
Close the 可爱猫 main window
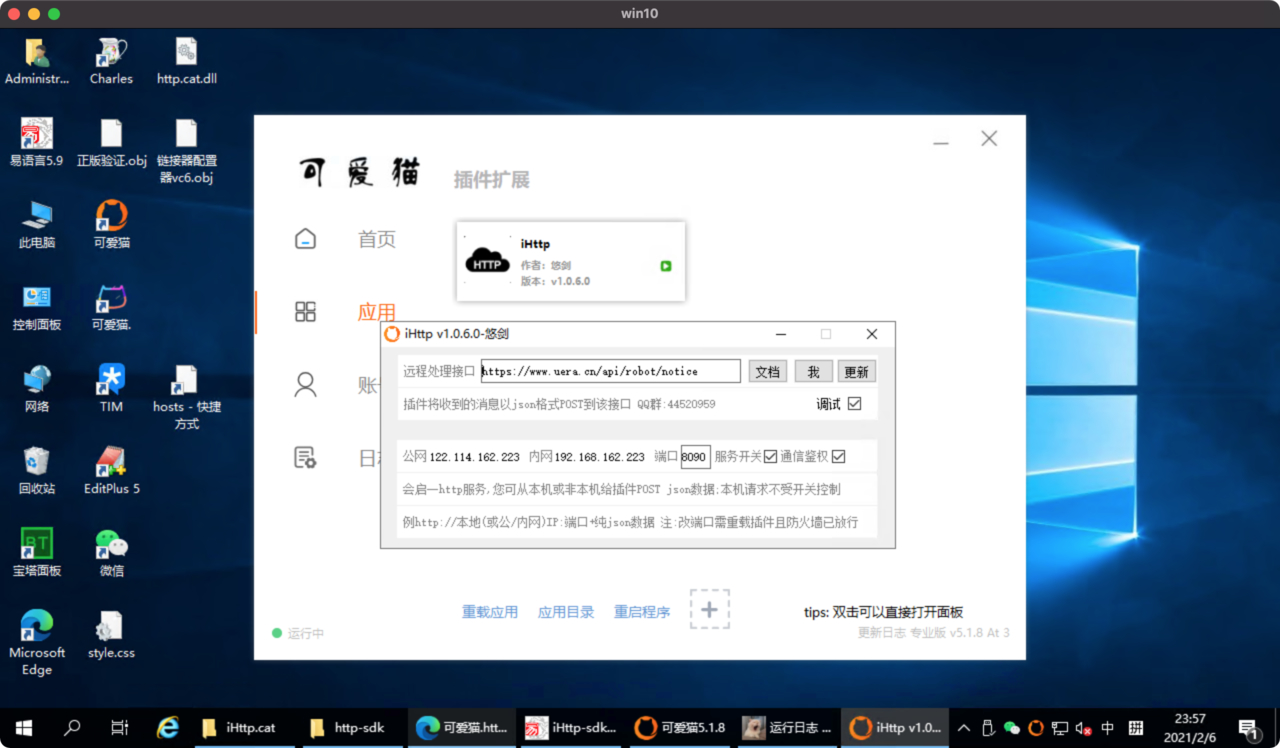(989, 139)
